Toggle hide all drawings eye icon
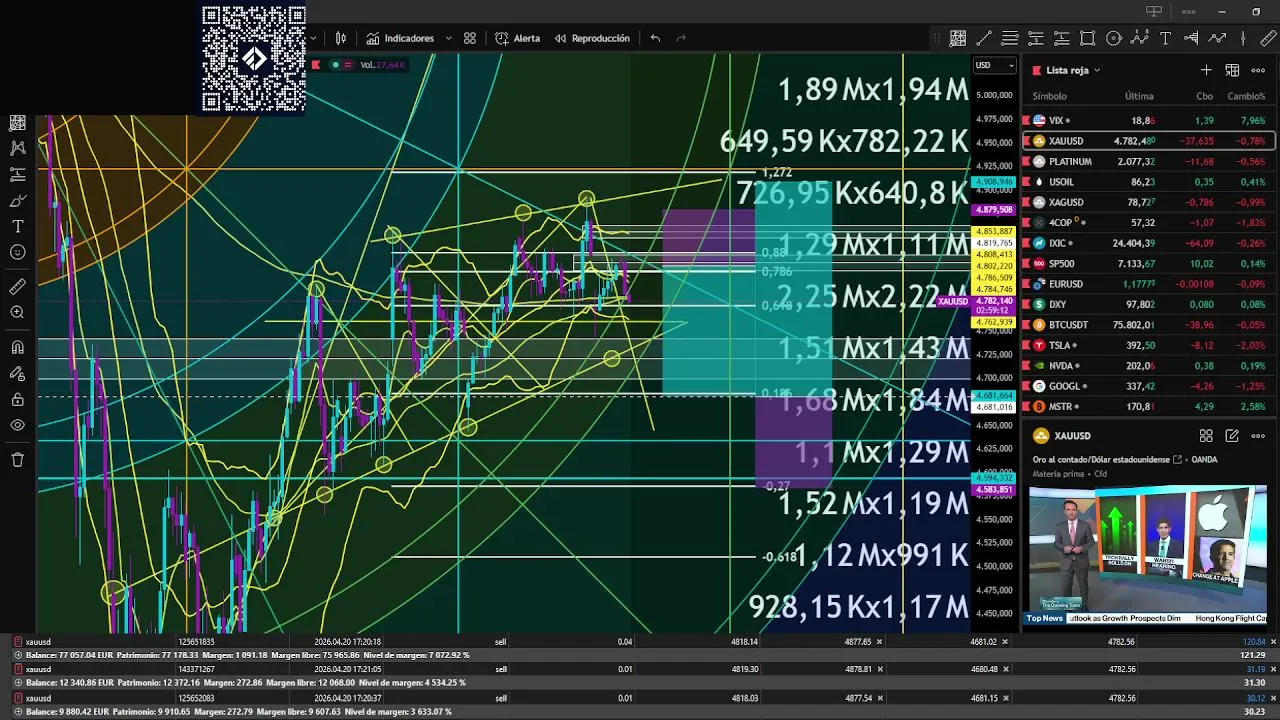 17,425
